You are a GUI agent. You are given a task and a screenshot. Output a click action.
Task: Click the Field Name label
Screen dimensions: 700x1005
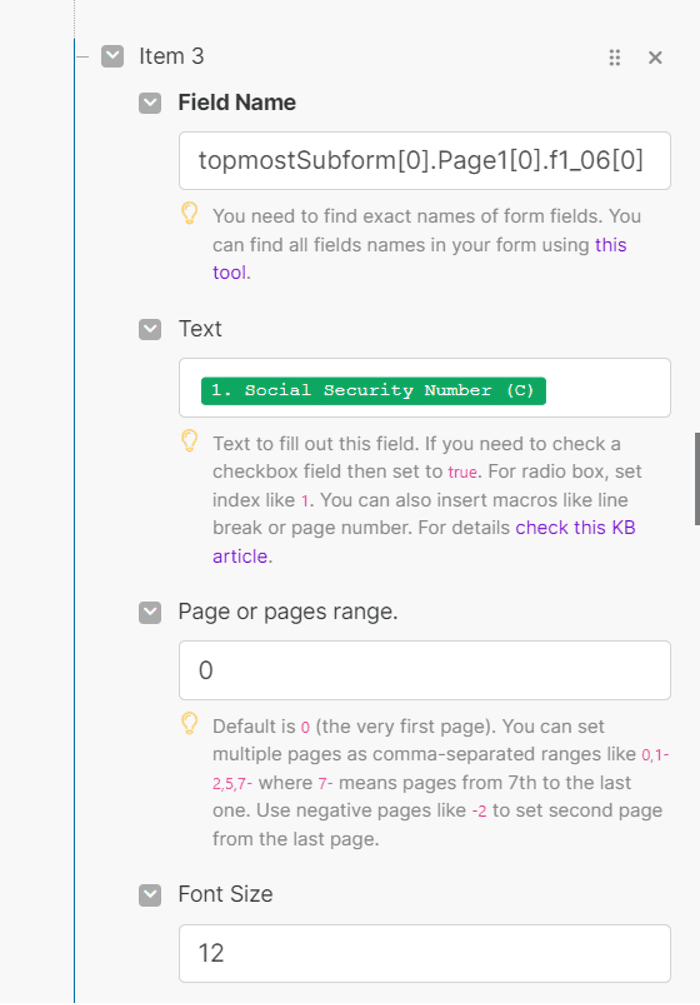[x=237, y=103]
